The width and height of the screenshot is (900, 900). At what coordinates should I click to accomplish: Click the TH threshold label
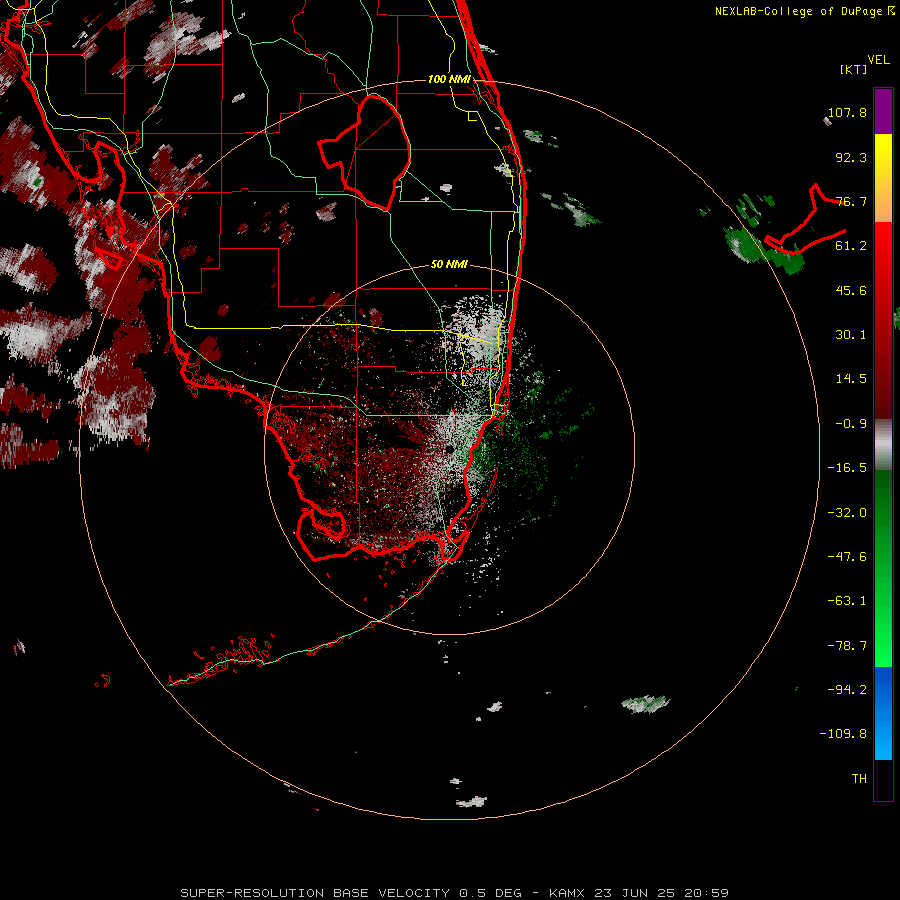pyautogui.click(x=859, y=779)
